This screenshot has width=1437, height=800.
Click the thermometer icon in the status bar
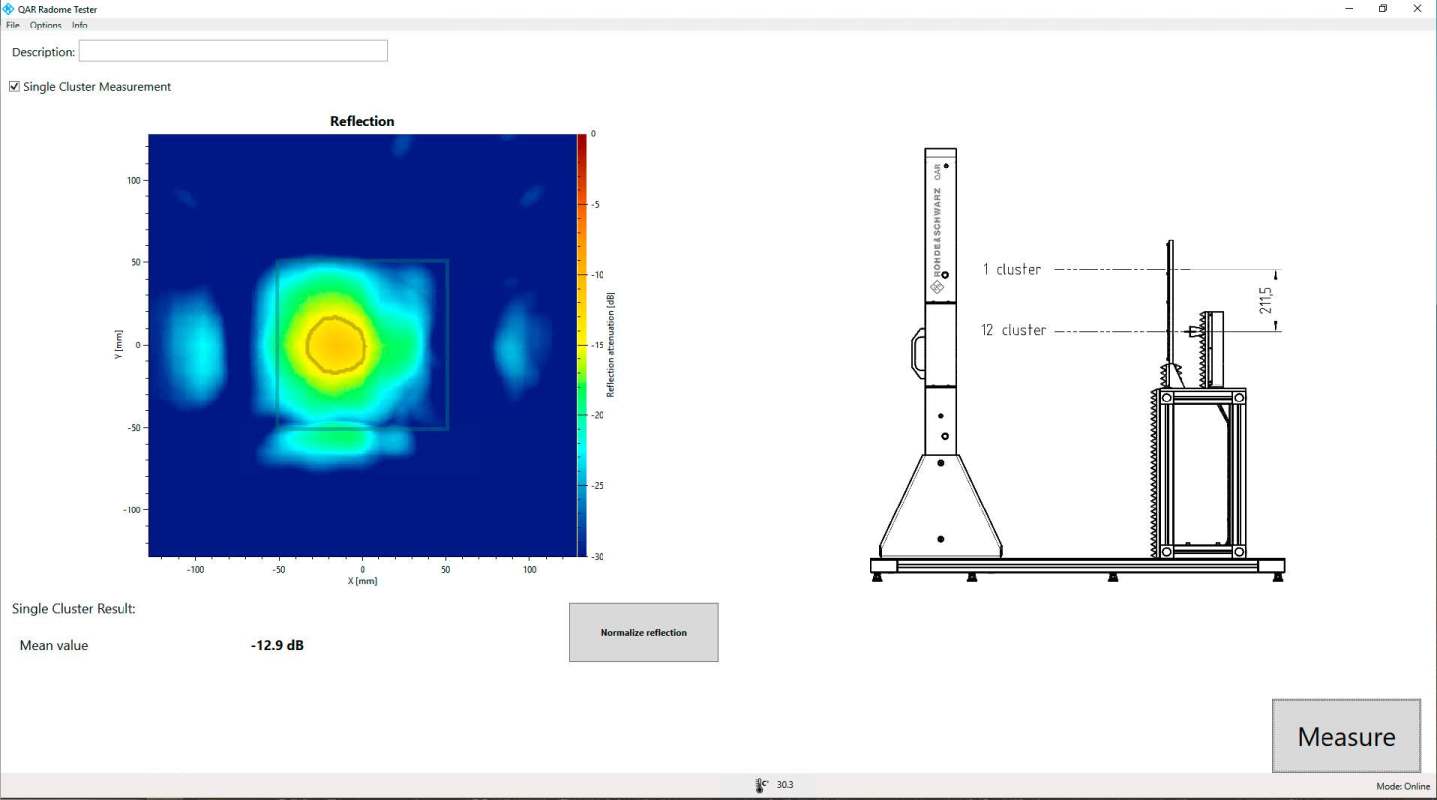[760, 786]
